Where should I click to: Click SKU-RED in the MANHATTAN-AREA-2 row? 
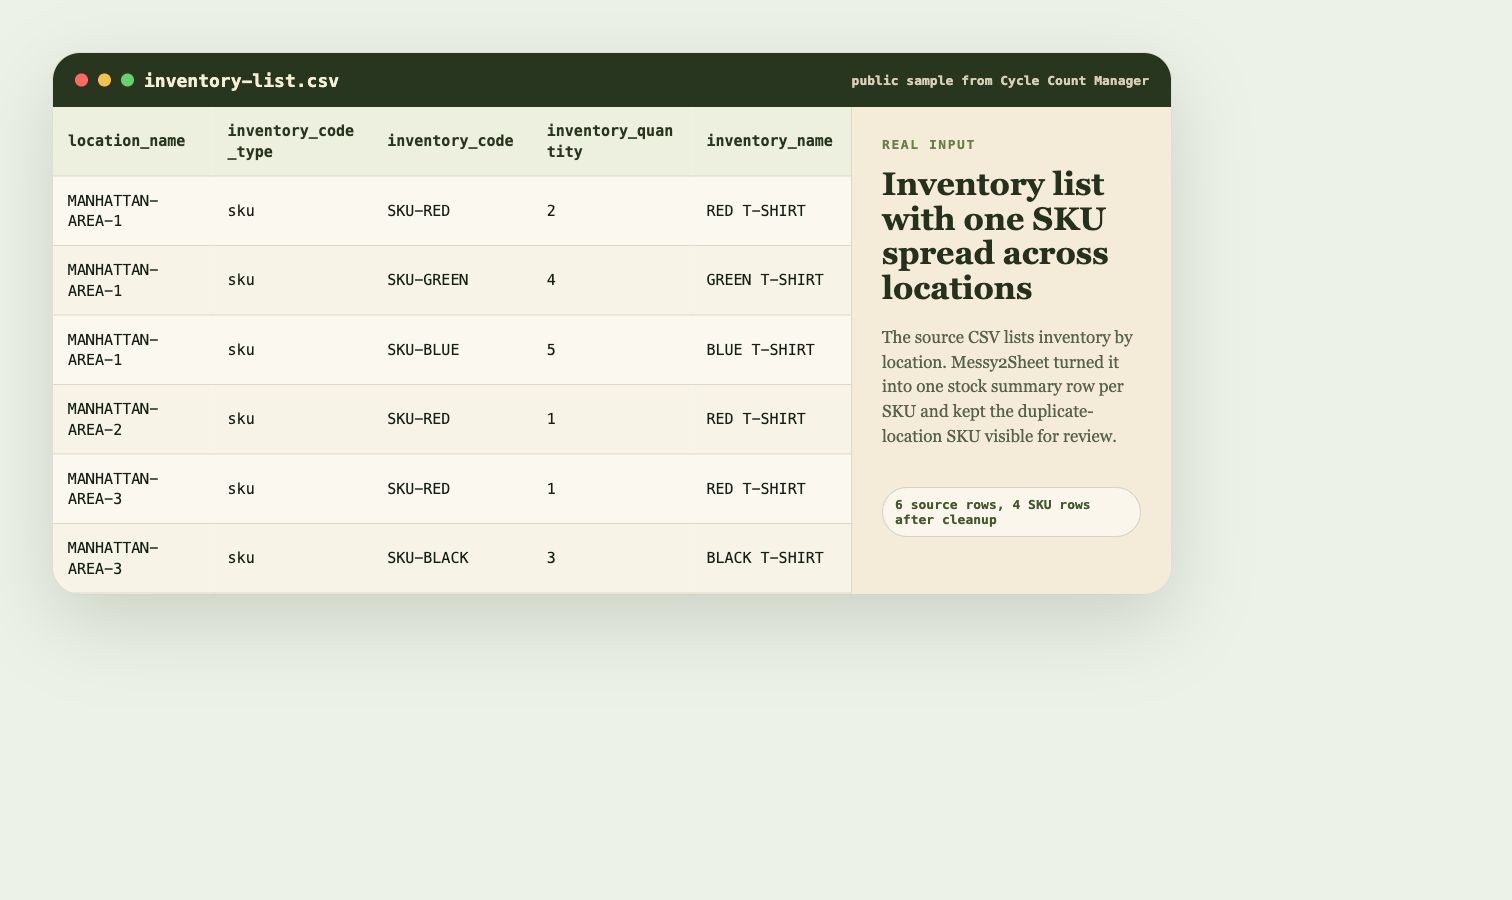coord(452,419)
